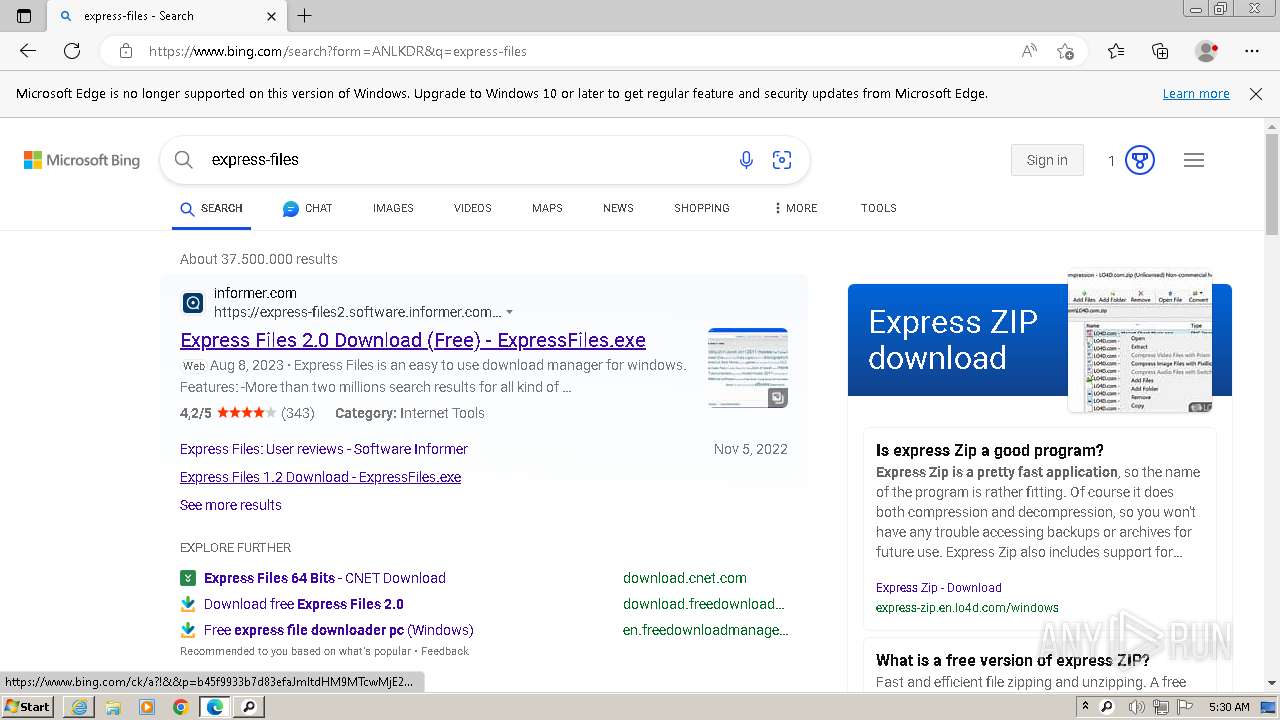Open Express Files 1.2 Download link
Image resolution: width=1280 pixels, height=720 pixels.
tap(320, 477)
